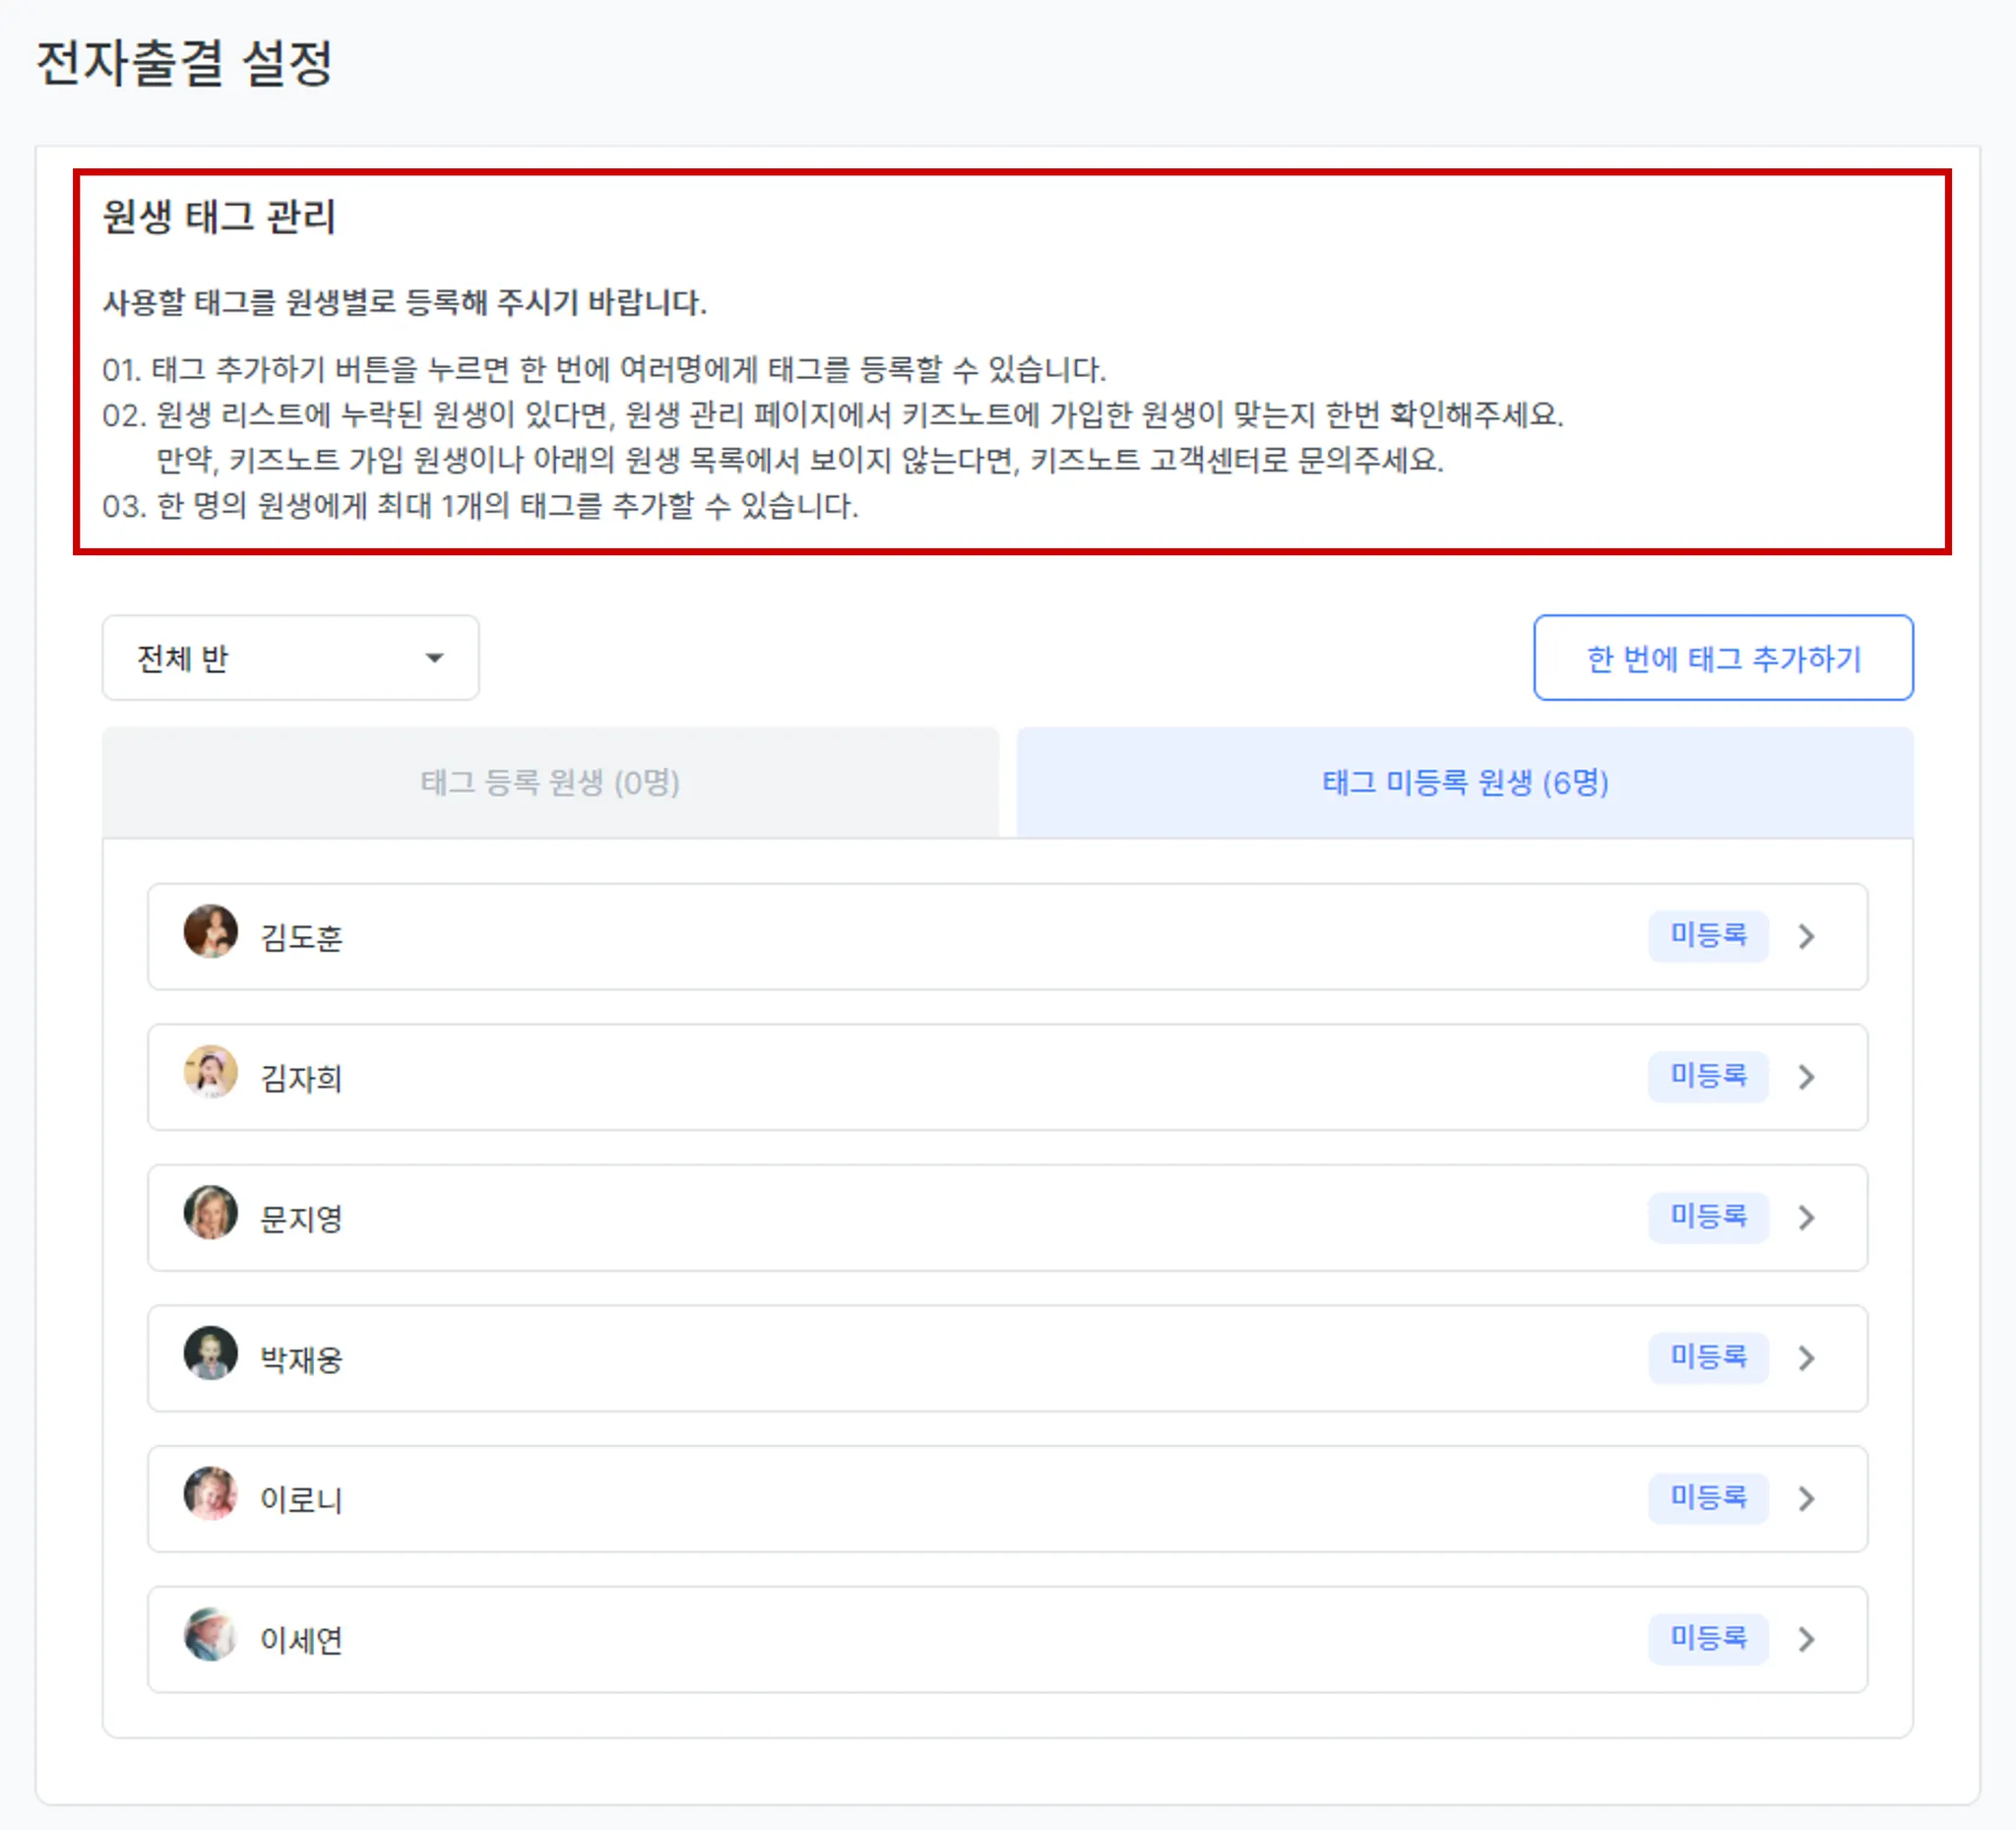
Task: Click 문지영's profile avatar
Action: pos(210,1213)
